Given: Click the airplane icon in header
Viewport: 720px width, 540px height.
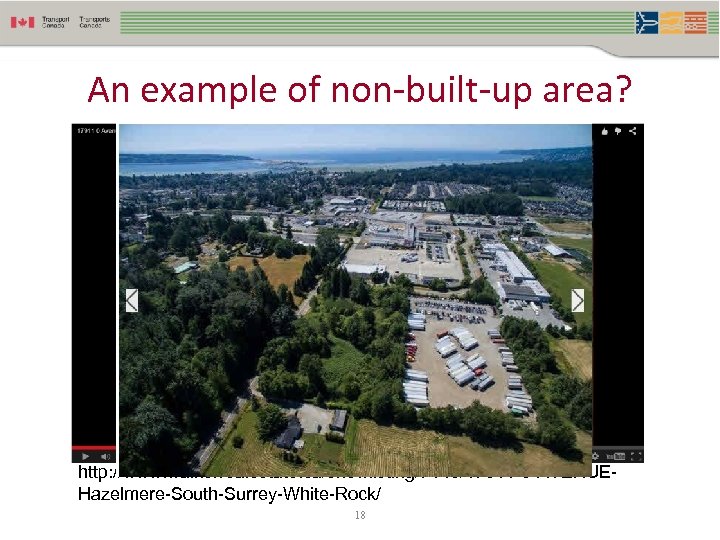Looking at the screenshot, I should [x=647, y=22].
